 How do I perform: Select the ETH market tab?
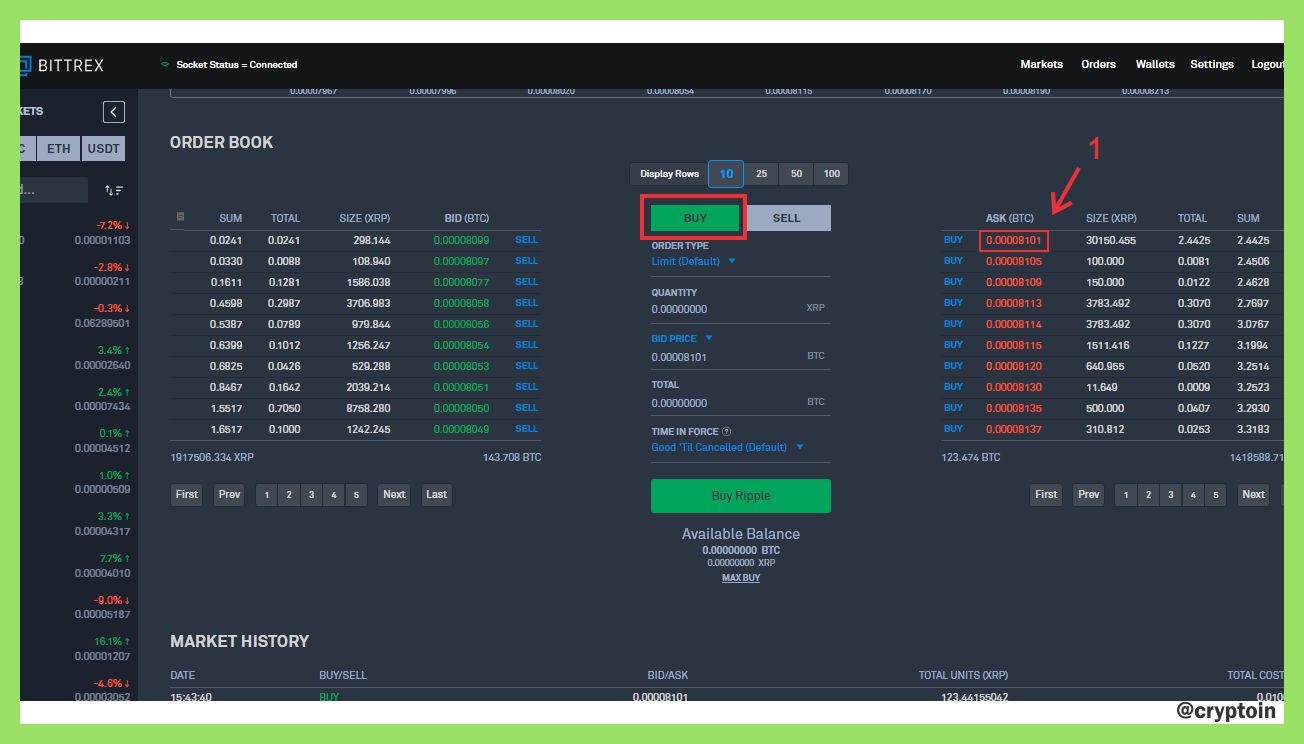[x=59, y=149]
